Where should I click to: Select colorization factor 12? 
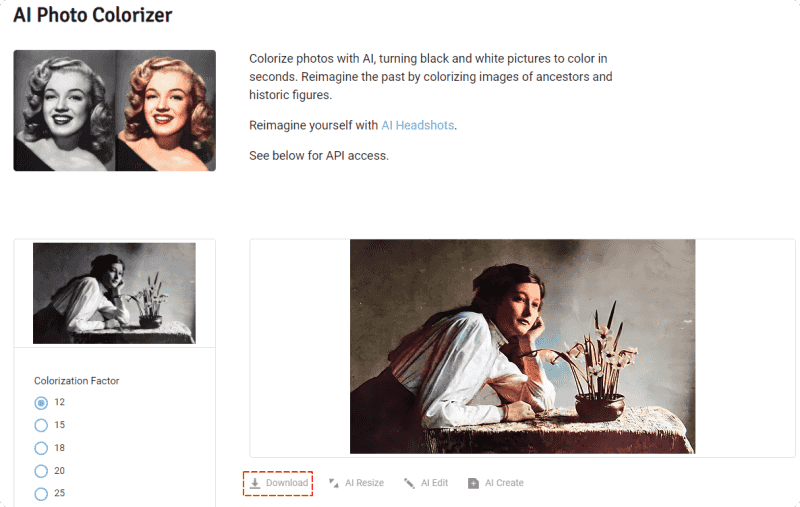(41, 402)
